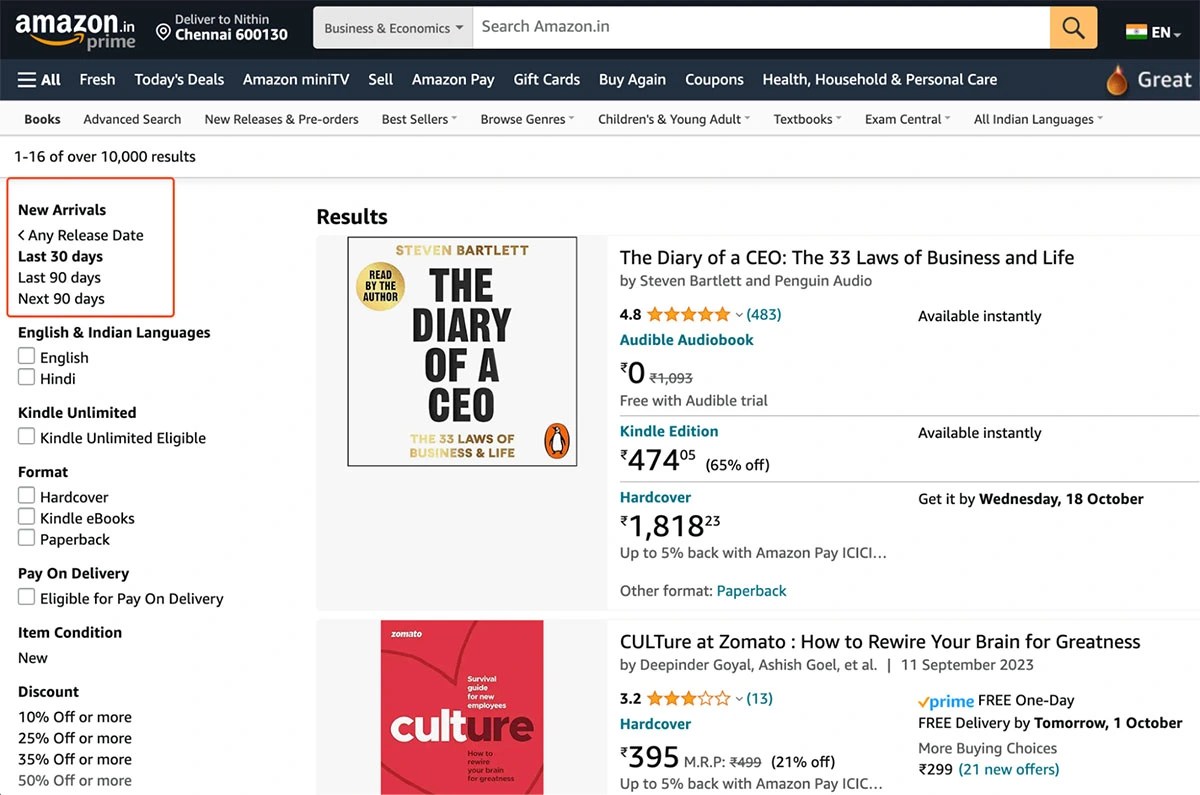The width and height of the screenshot is (1200, 795).
Task: Open the Paperback other format link
Action: click(752, 590)
